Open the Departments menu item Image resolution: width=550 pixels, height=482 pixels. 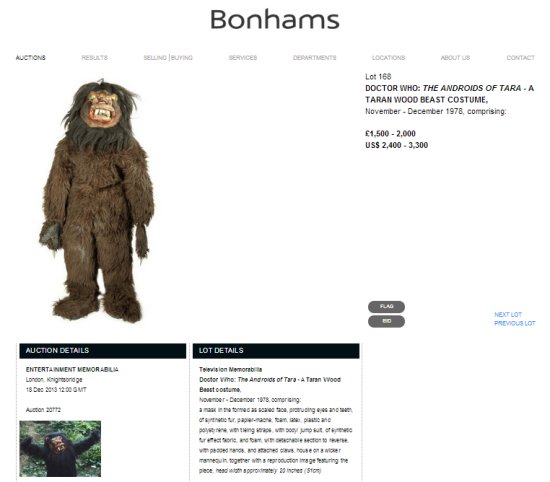(315, 58)
